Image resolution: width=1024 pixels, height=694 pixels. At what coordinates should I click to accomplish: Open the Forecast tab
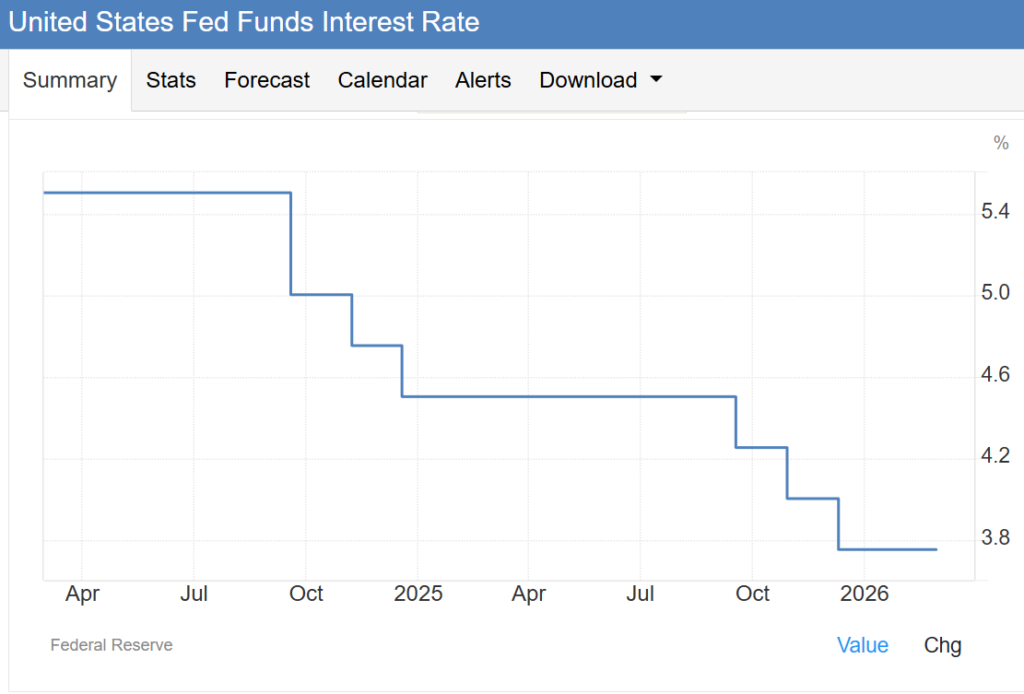tap(267, 81)
